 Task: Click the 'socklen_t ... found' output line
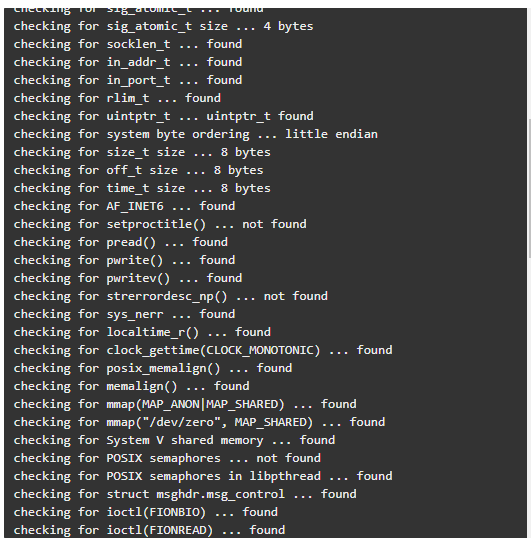point(128,45)
